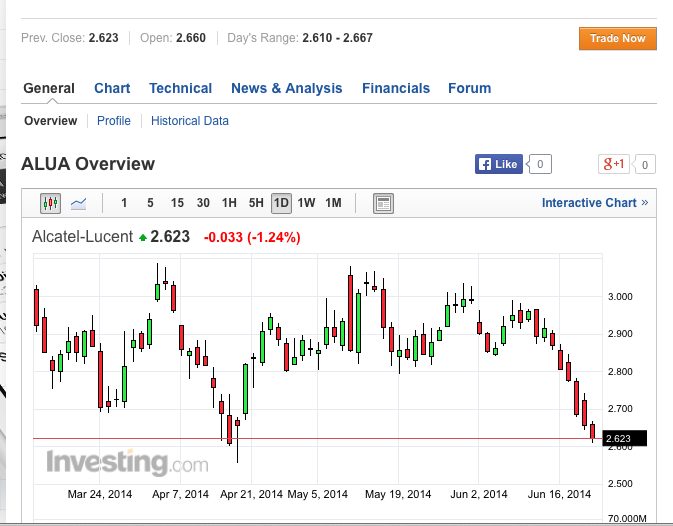The height and width of the screenshot is (526, 673).
Task: Select the Overview sub-tab
Action: pyautogui.click(x=51, y=121)
